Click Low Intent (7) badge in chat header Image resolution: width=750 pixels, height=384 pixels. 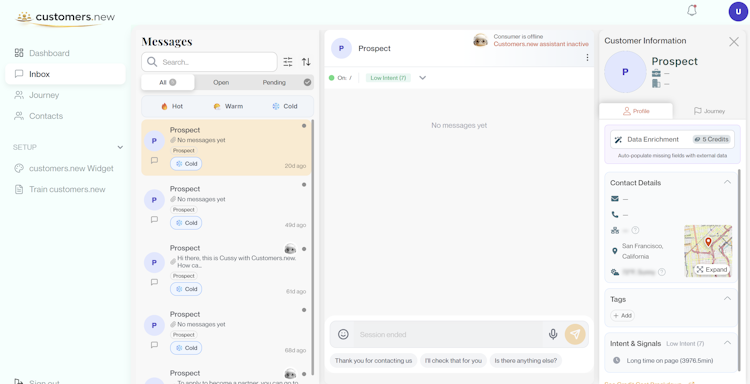388,77
